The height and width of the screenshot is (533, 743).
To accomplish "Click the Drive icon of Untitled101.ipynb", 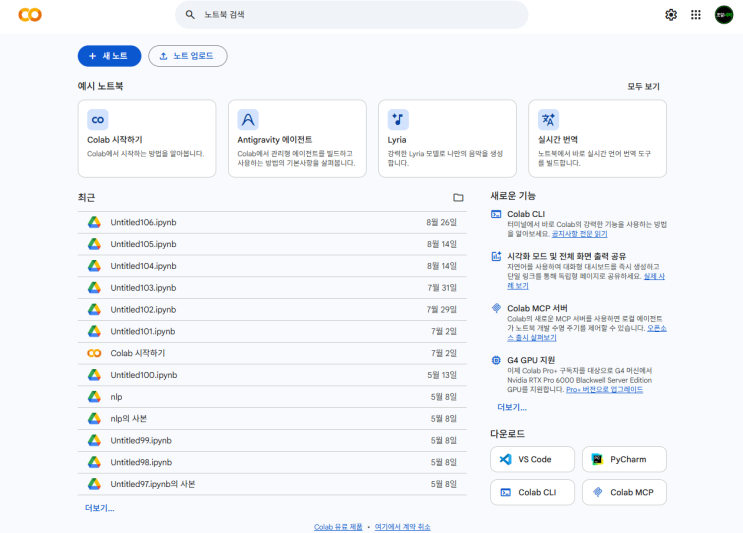I will [x=94, y=331].
